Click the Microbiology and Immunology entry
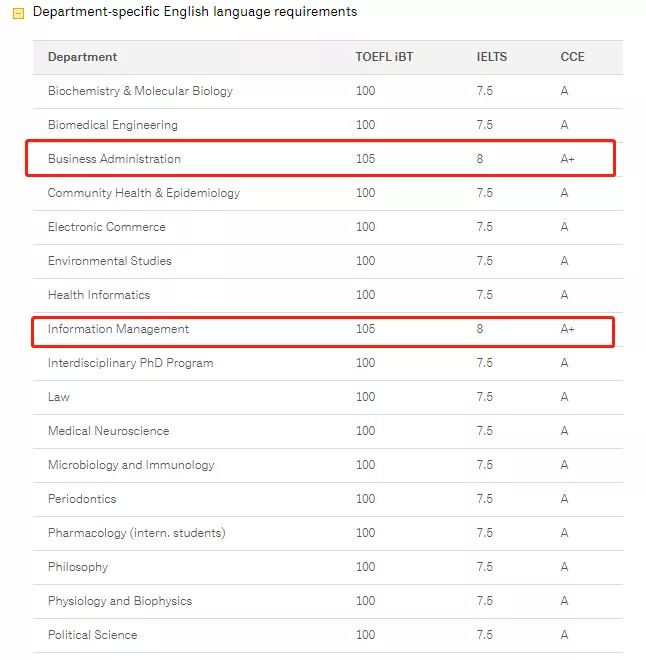The width and height of the screenshot is (646, 660). coord(131,465)
